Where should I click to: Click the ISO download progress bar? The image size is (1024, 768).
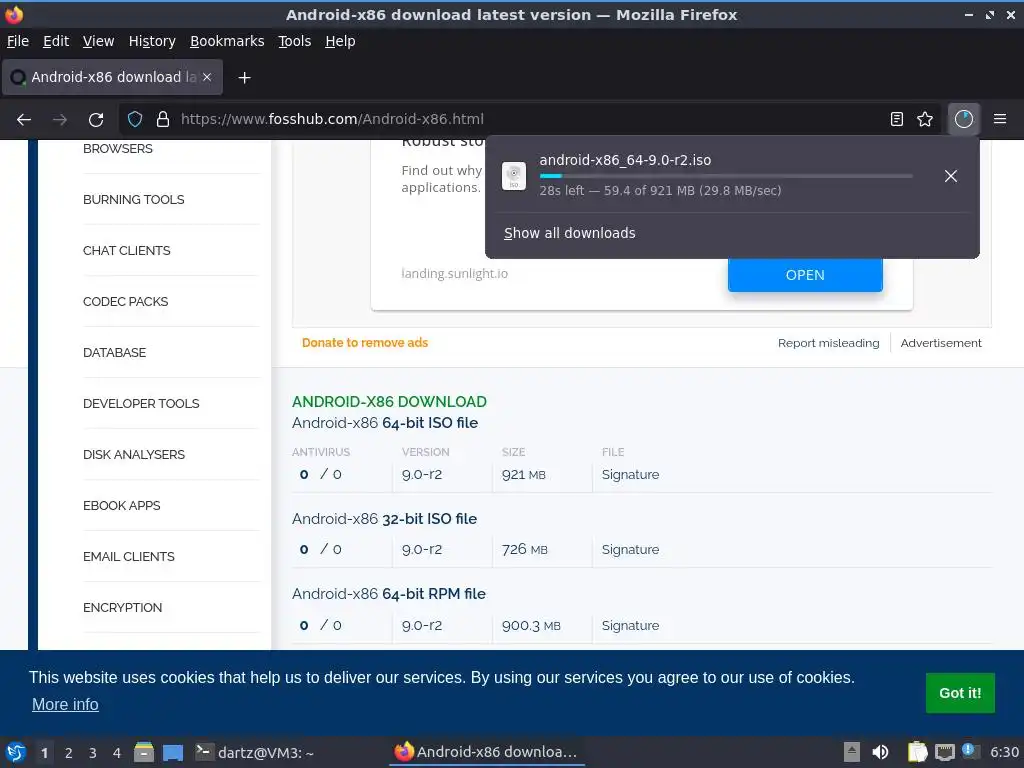(x=726, y=176)
